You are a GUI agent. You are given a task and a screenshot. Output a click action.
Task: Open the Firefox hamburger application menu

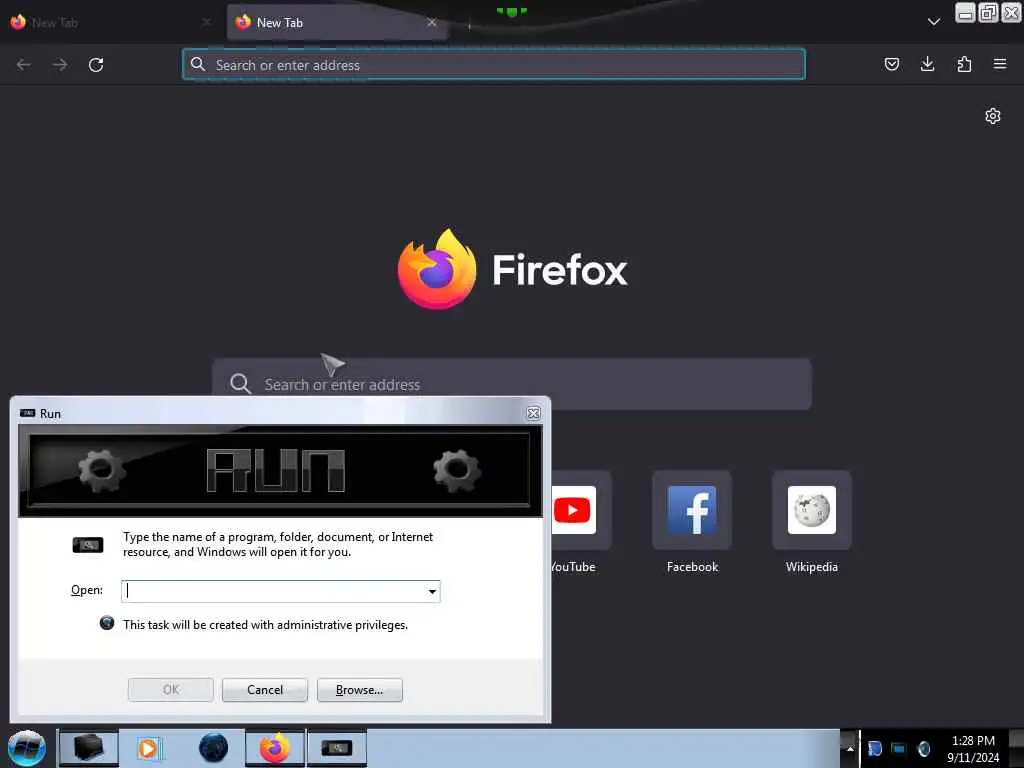[x=1000, y=64]
